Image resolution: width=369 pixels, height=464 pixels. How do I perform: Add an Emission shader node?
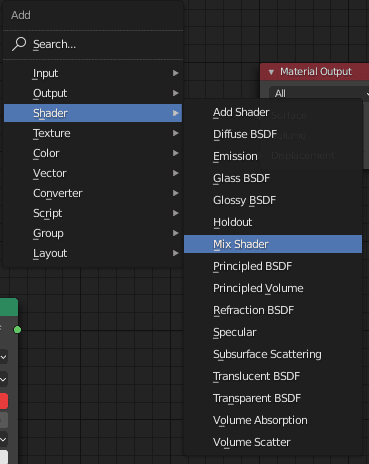pyautogui.click(x=273, y=156)
